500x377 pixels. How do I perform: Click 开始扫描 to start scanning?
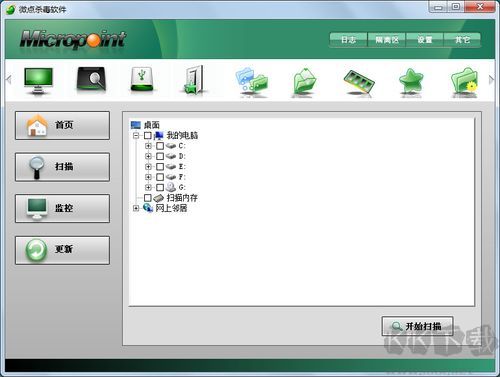click(x=417, y=326)
